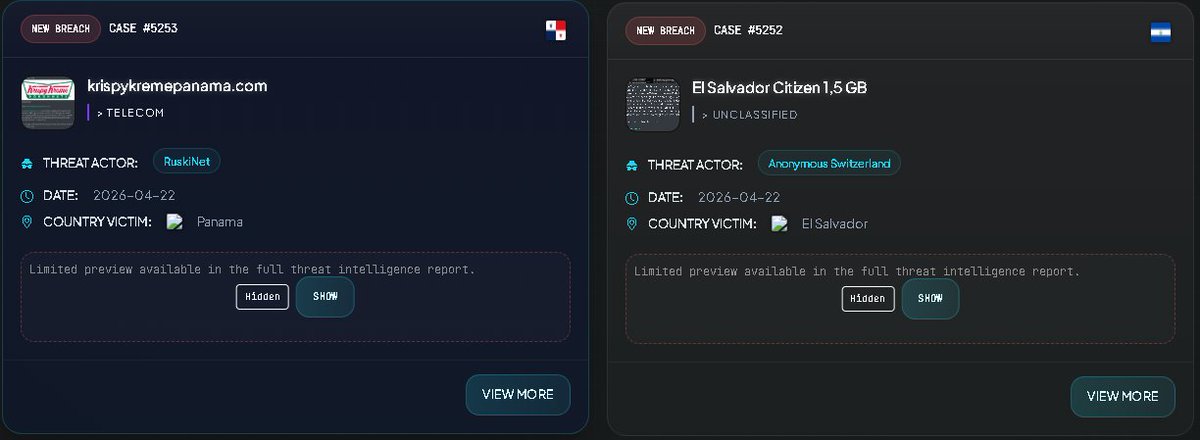Click SHOW on the krispykremepanama.com preview
1200x440 pixels.
pos(325,297)
